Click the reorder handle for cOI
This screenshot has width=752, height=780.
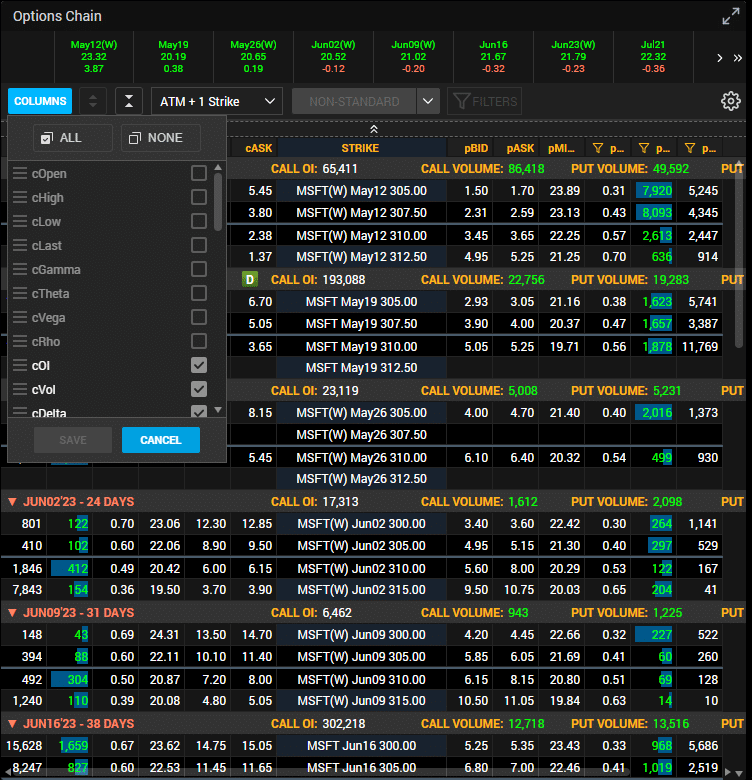coord(20,366)
